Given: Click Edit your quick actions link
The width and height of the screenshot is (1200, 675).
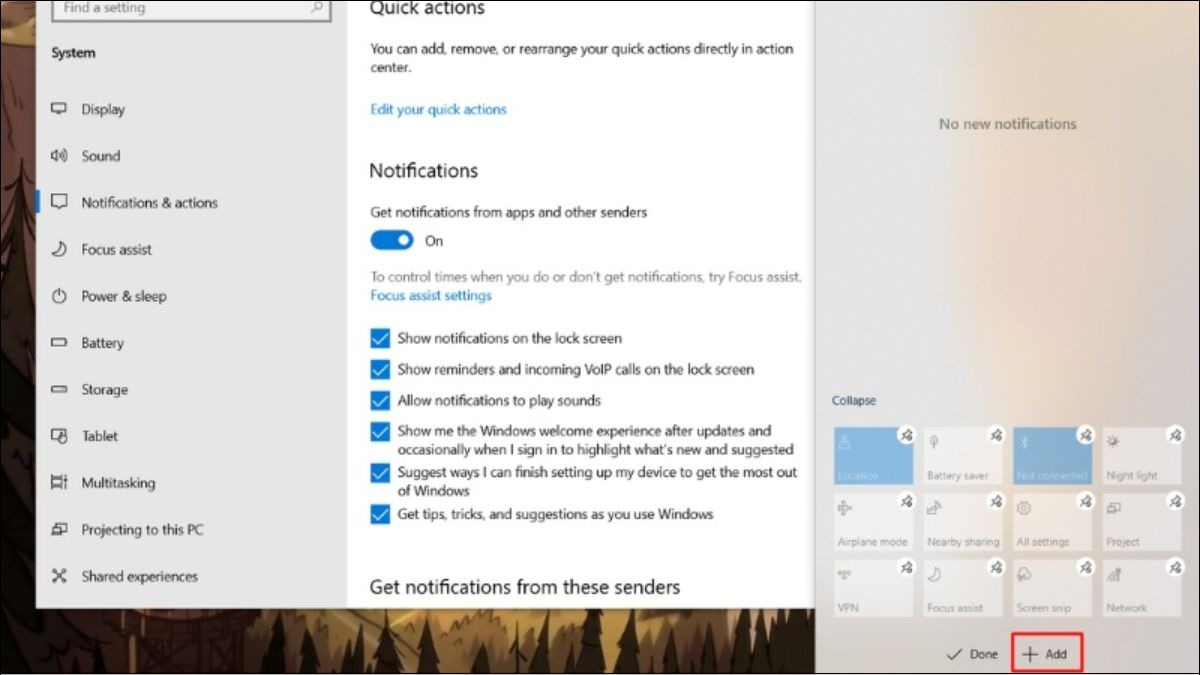Looking at the screenshot, I should pyautogui.click(x=438, y=109).
